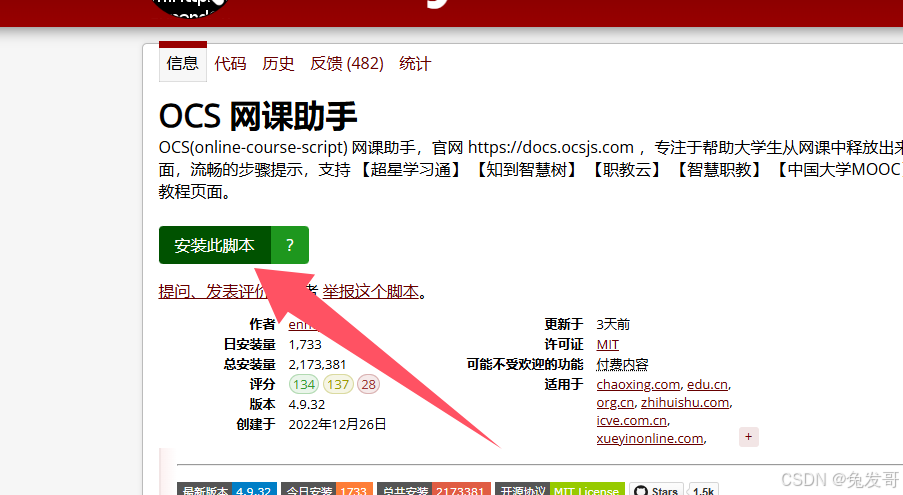This screenshot has width=903, height=495.
Task: View the 反馈 (482) tab
Action: tap(347, 63)
